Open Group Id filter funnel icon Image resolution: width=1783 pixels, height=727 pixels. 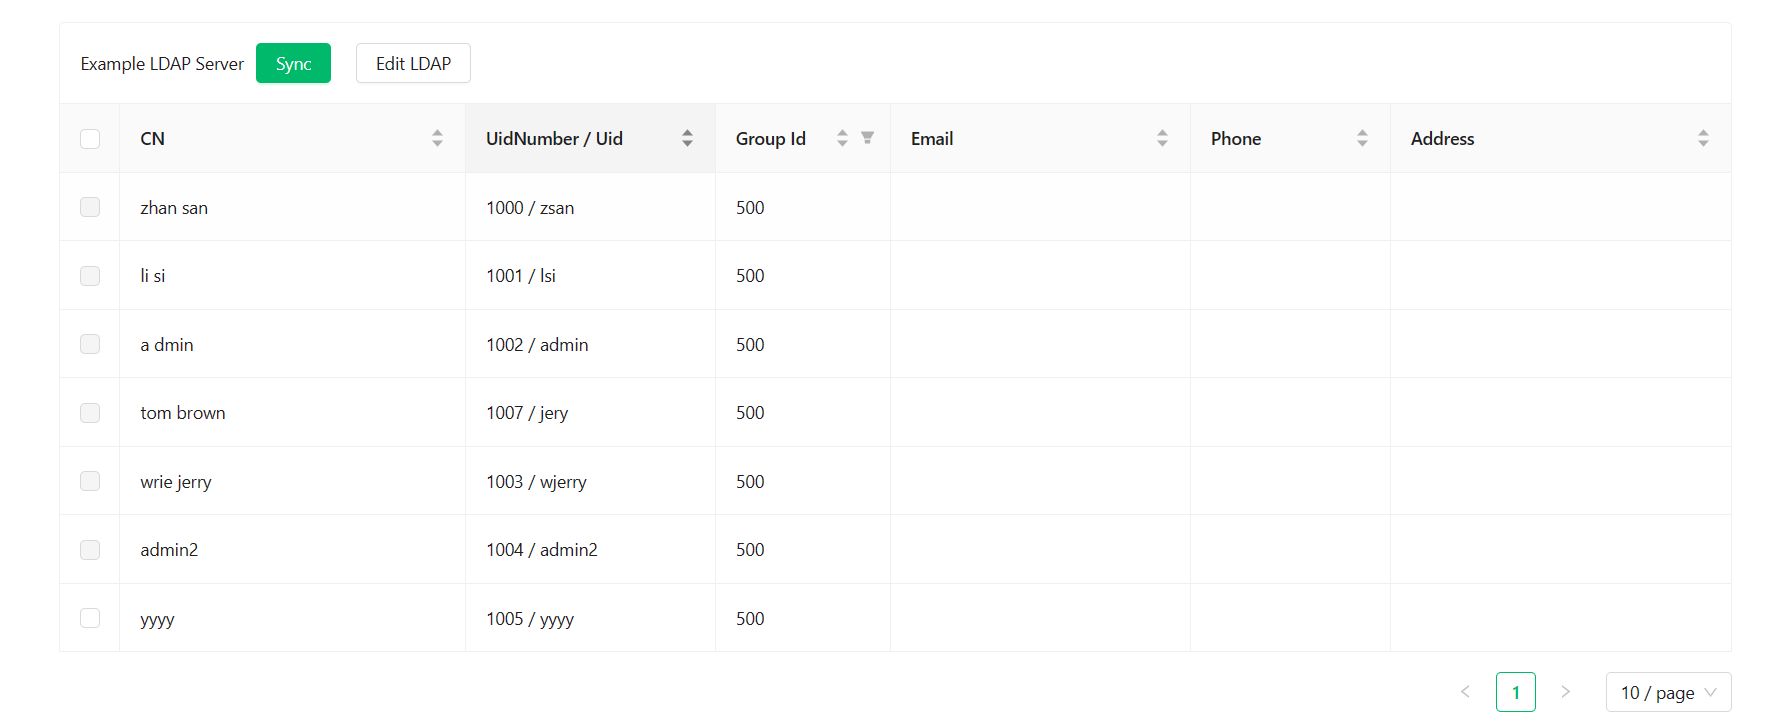click(867, 138)
